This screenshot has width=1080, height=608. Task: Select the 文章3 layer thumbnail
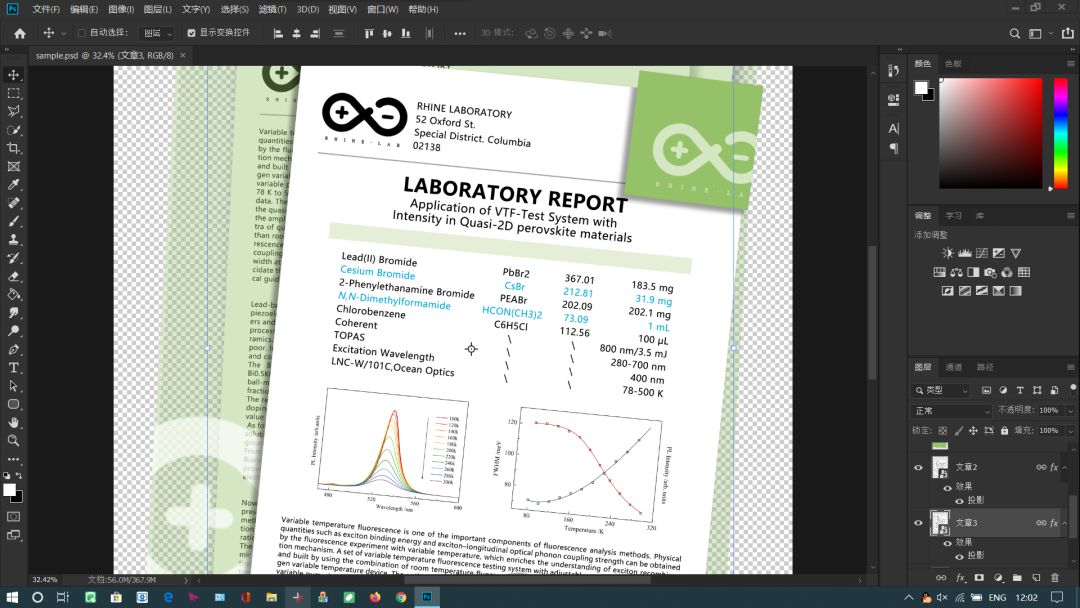(940, 523)
